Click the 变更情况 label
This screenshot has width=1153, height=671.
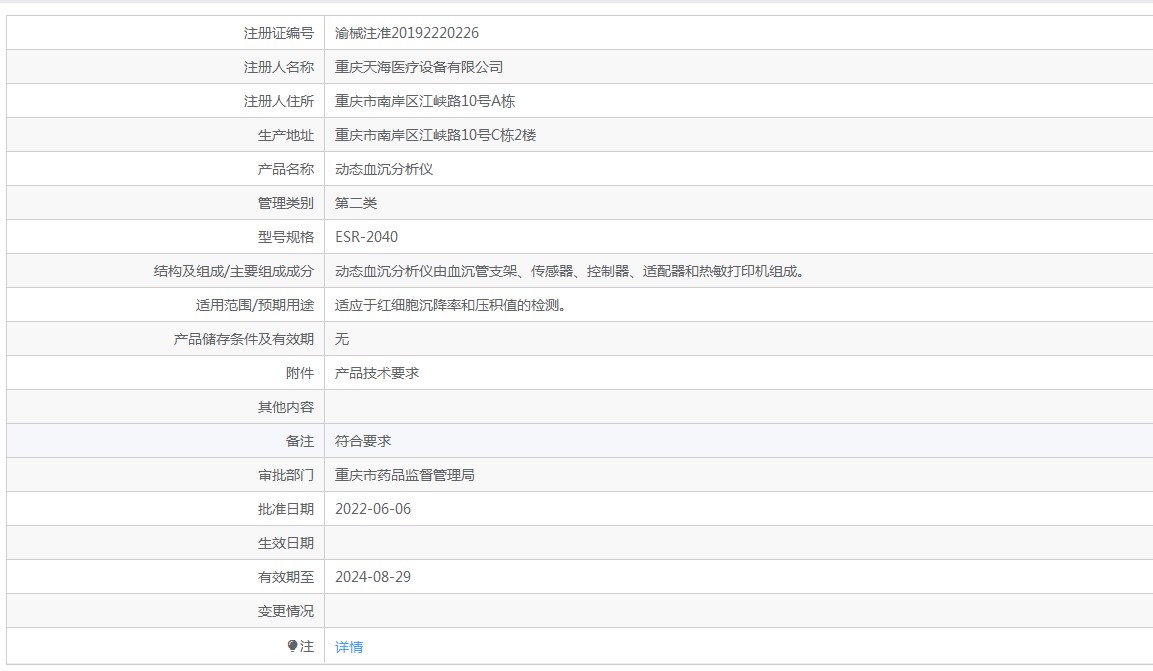[x=285, y=611]
